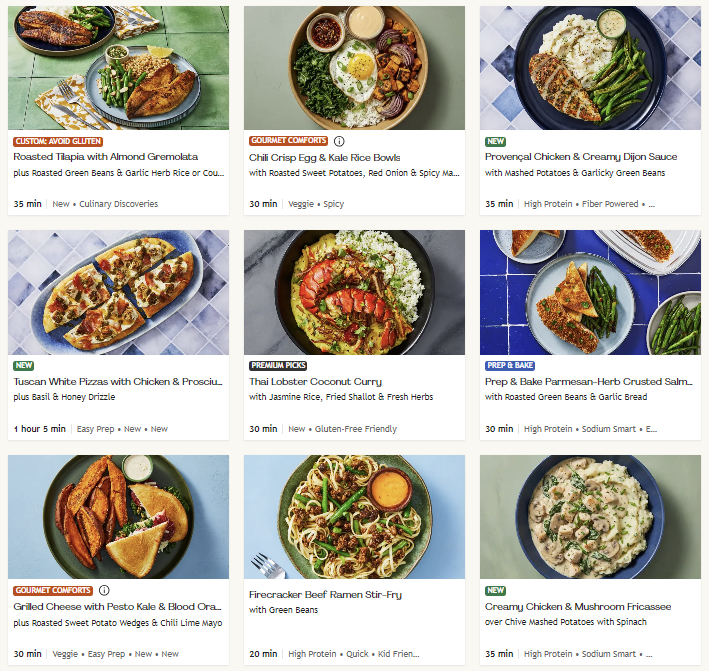Screen dimensions: 709x671
Task: Open Creamy Chicken & Mushroom Fricassee title
Action: click(x=578, y=607)
